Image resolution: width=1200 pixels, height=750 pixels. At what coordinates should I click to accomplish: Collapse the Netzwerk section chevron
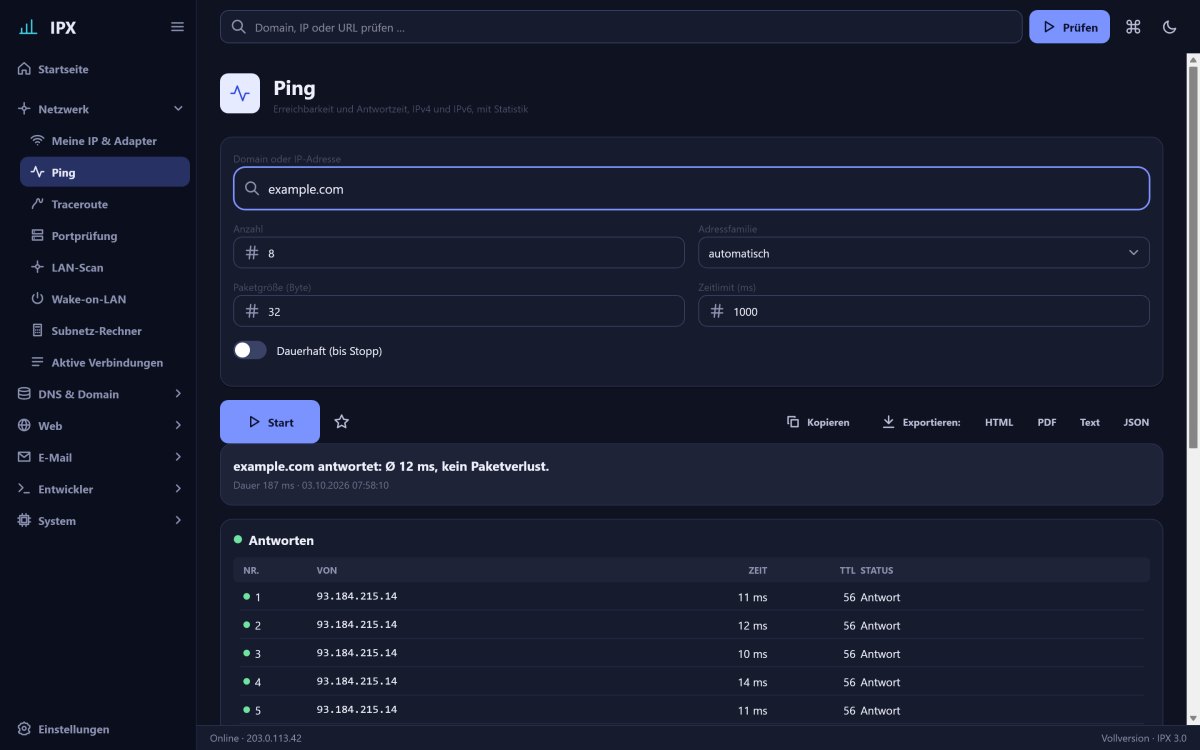coord(178,108)
